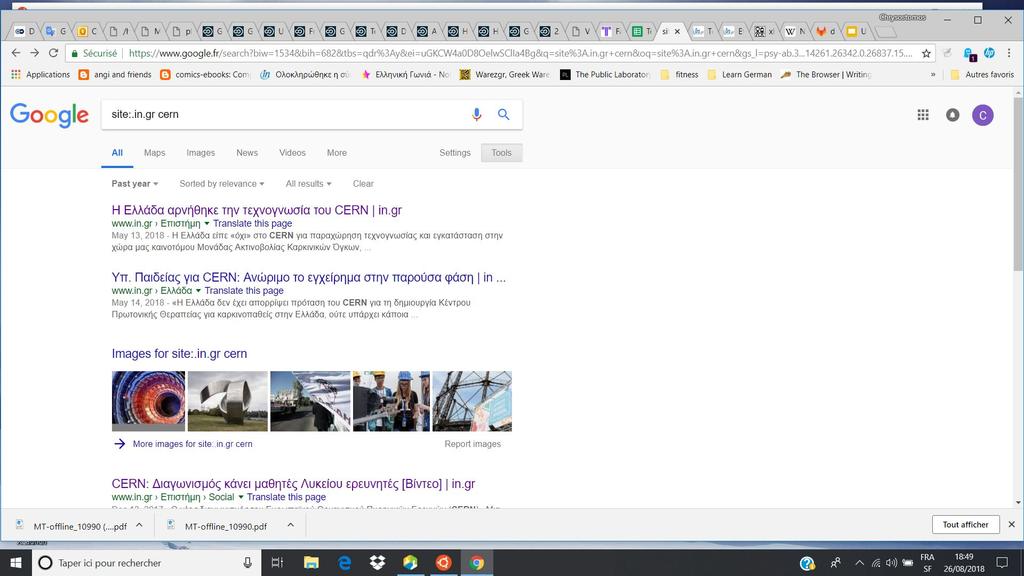Open the Google apps grid

point(923,115)
